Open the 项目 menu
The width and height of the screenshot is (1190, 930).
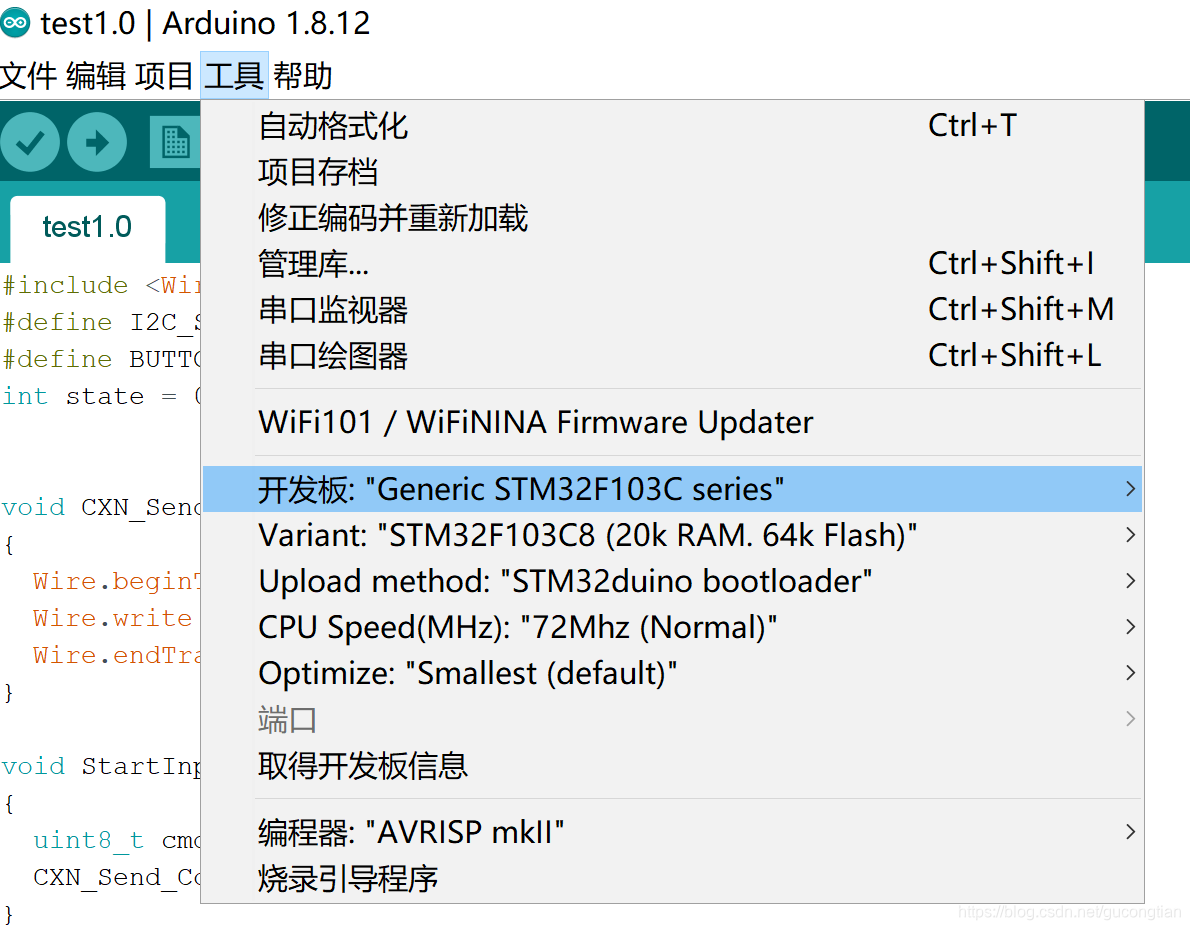(166, 77)
